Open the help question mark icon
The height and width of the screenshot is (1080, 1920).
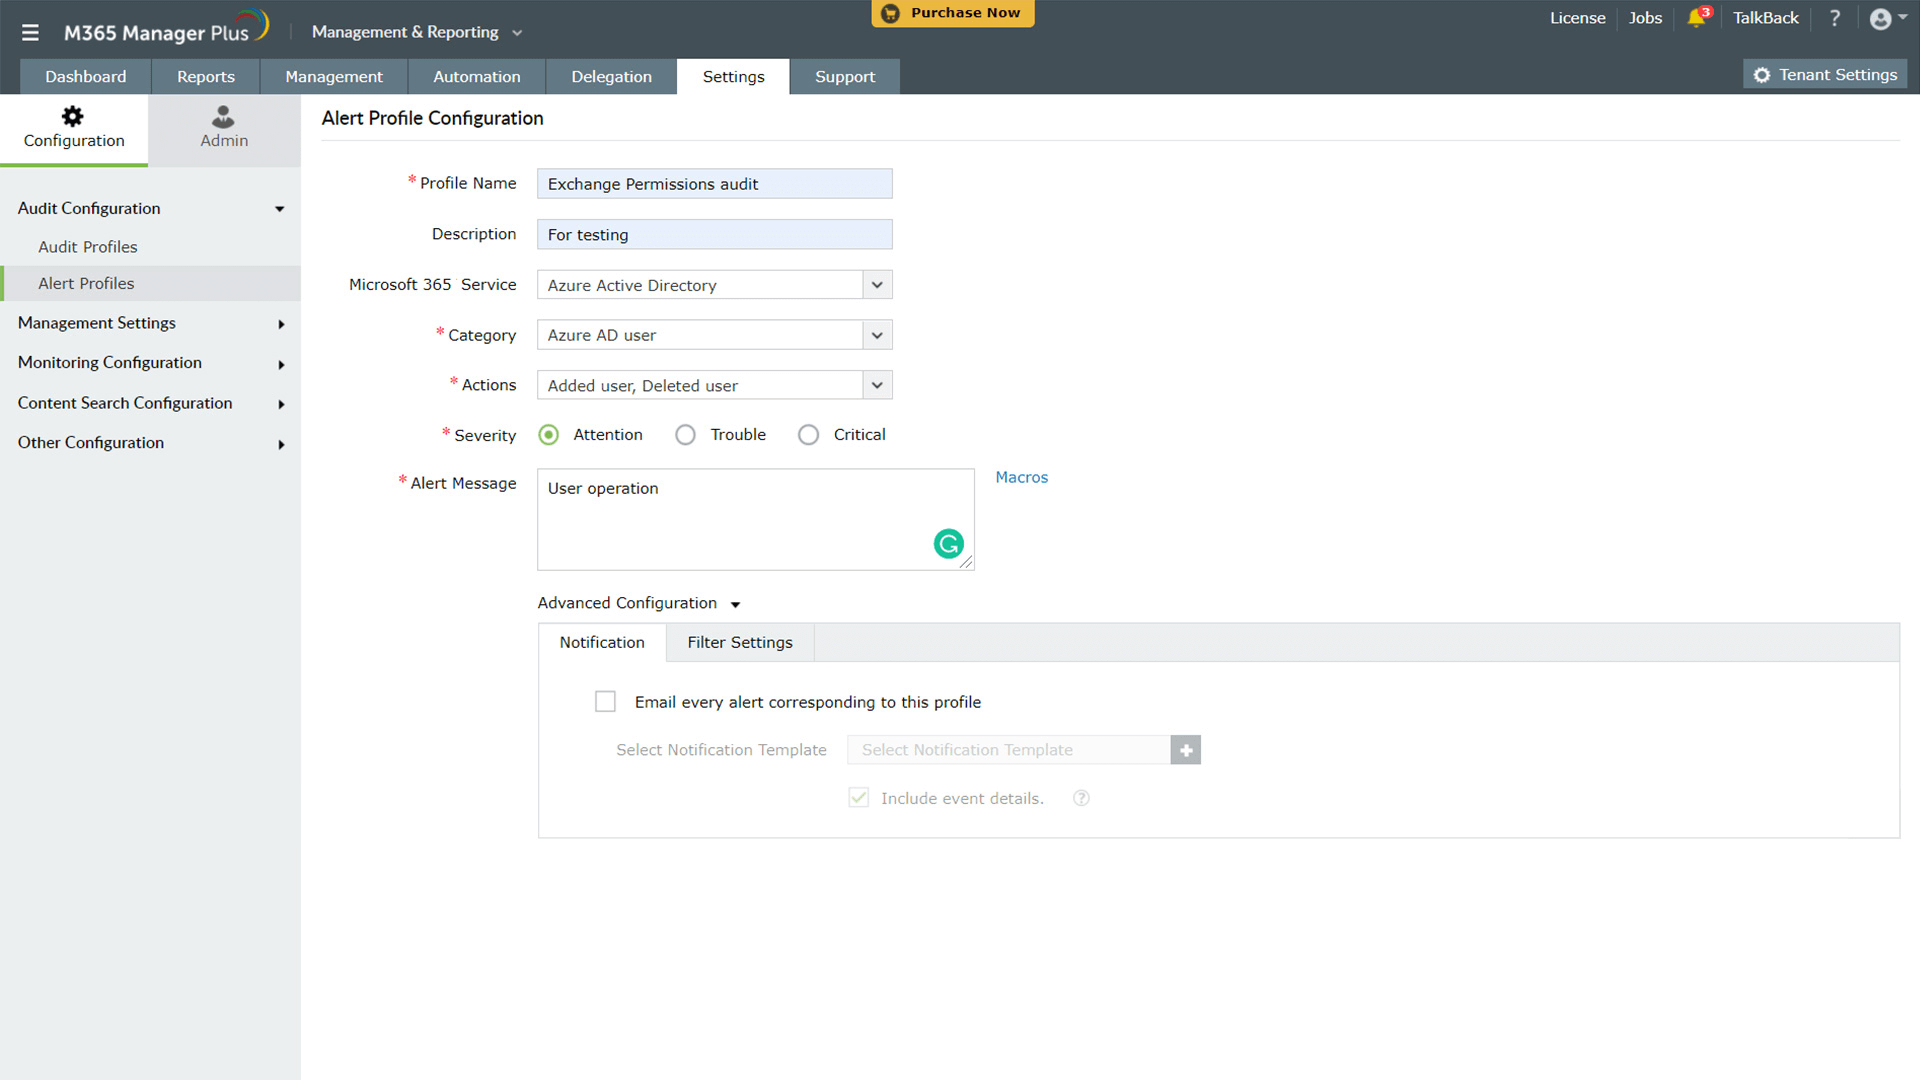(x=1835, y=18)
